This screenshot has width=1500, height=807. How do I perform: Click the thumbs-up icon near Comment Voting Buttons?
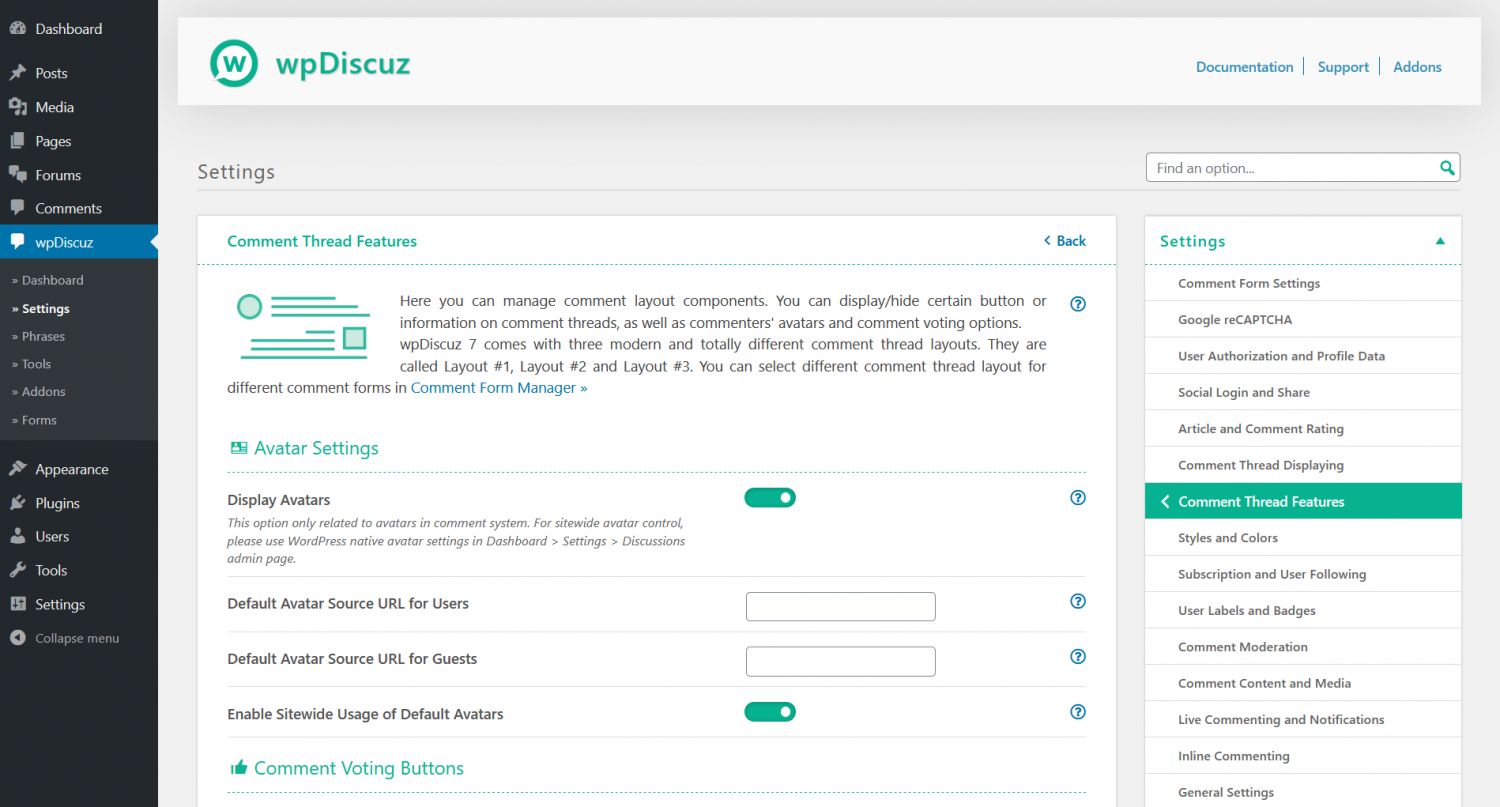tap(238, 767)
